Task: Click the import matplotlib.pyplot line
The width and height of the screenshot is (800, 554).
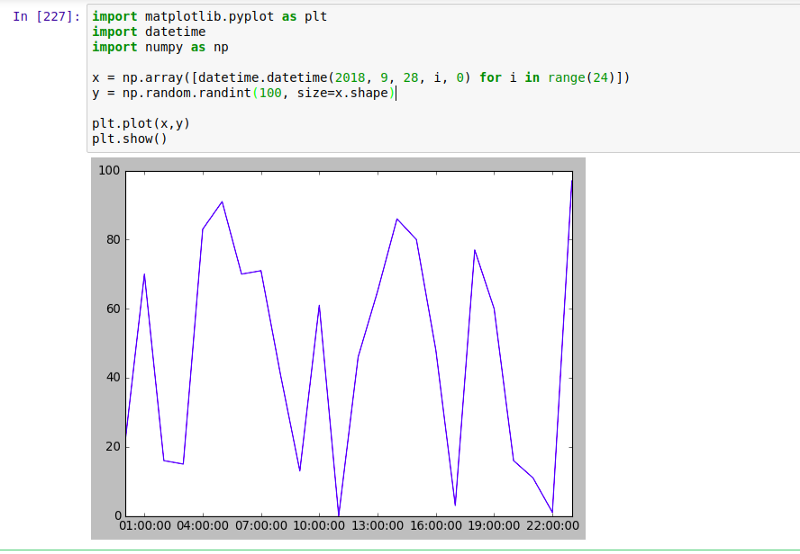Action: 209,17
